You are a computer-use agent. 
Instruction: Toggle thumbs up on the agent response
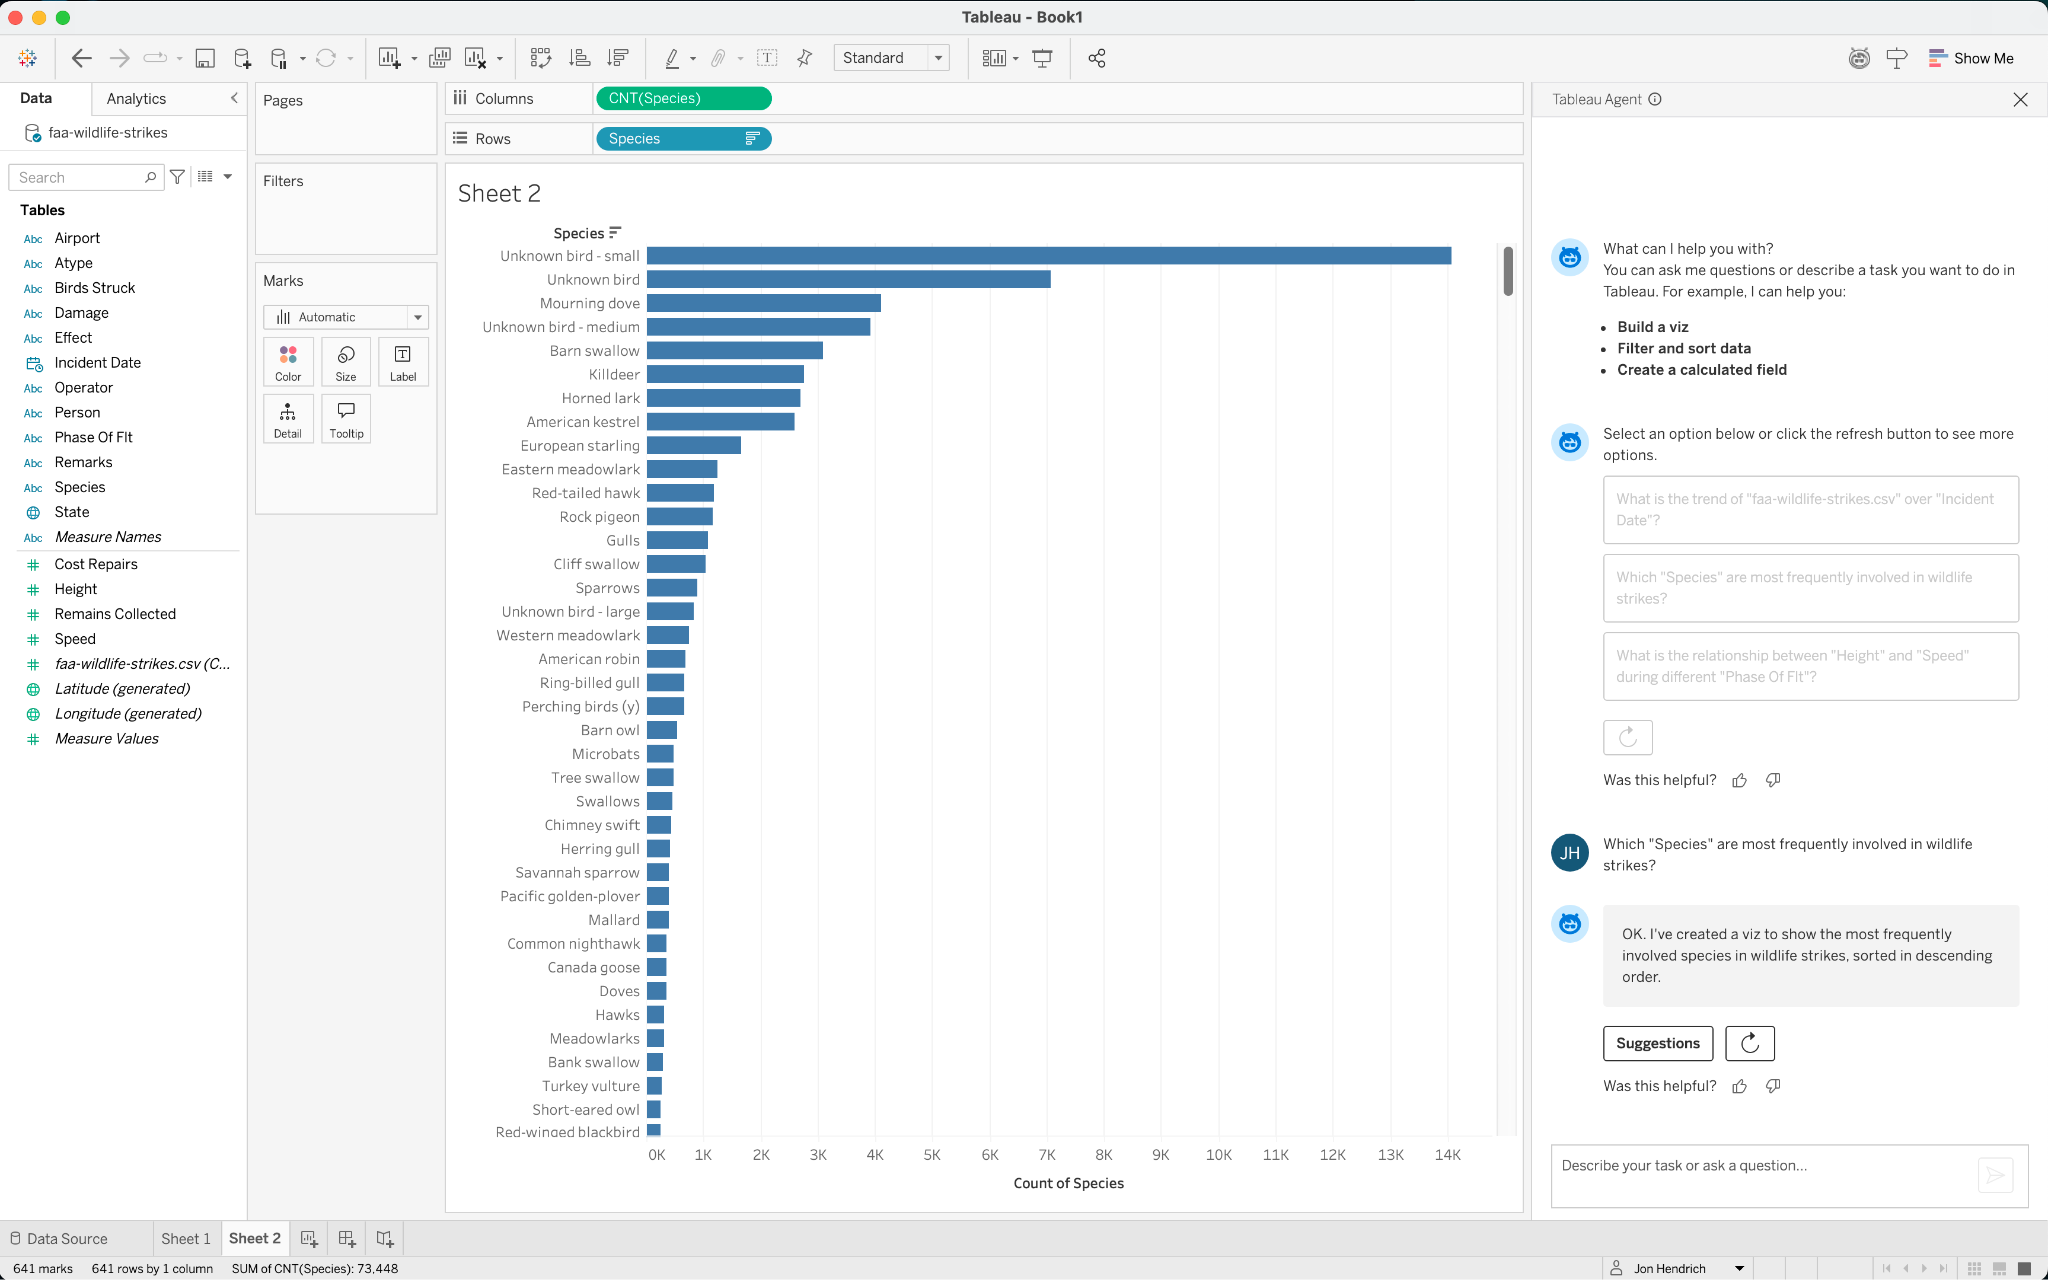point(1739,1086)
